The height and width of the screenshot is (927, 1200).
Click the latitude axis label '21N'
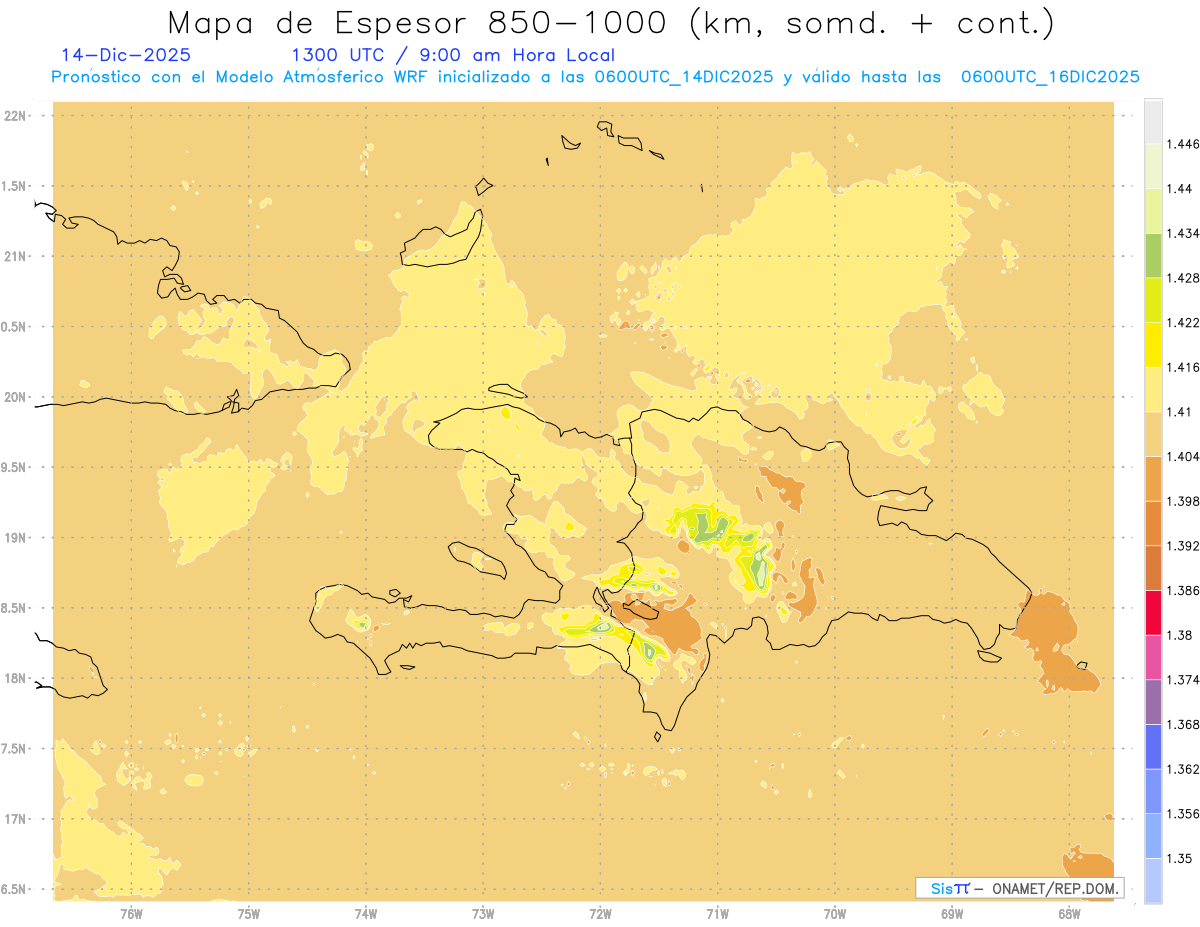click(x=16, y=256)
